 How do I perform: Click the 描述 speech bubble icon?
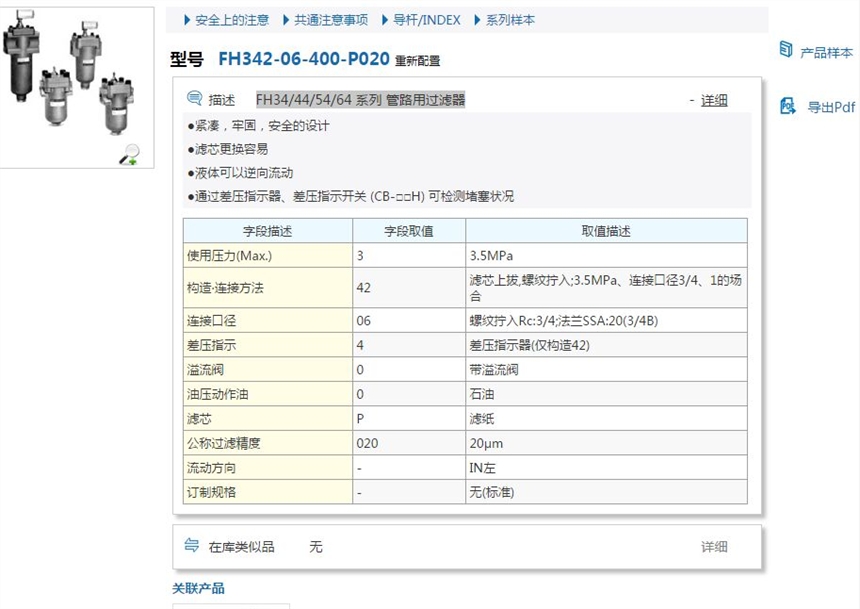click(194, 99)
